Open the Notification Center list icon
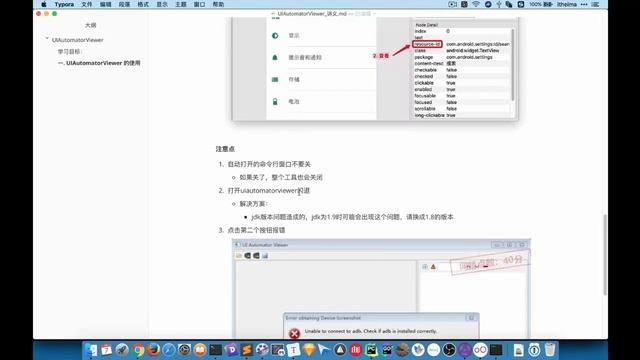The width and height of the screenshot is (640, 360). coord(596,4)
